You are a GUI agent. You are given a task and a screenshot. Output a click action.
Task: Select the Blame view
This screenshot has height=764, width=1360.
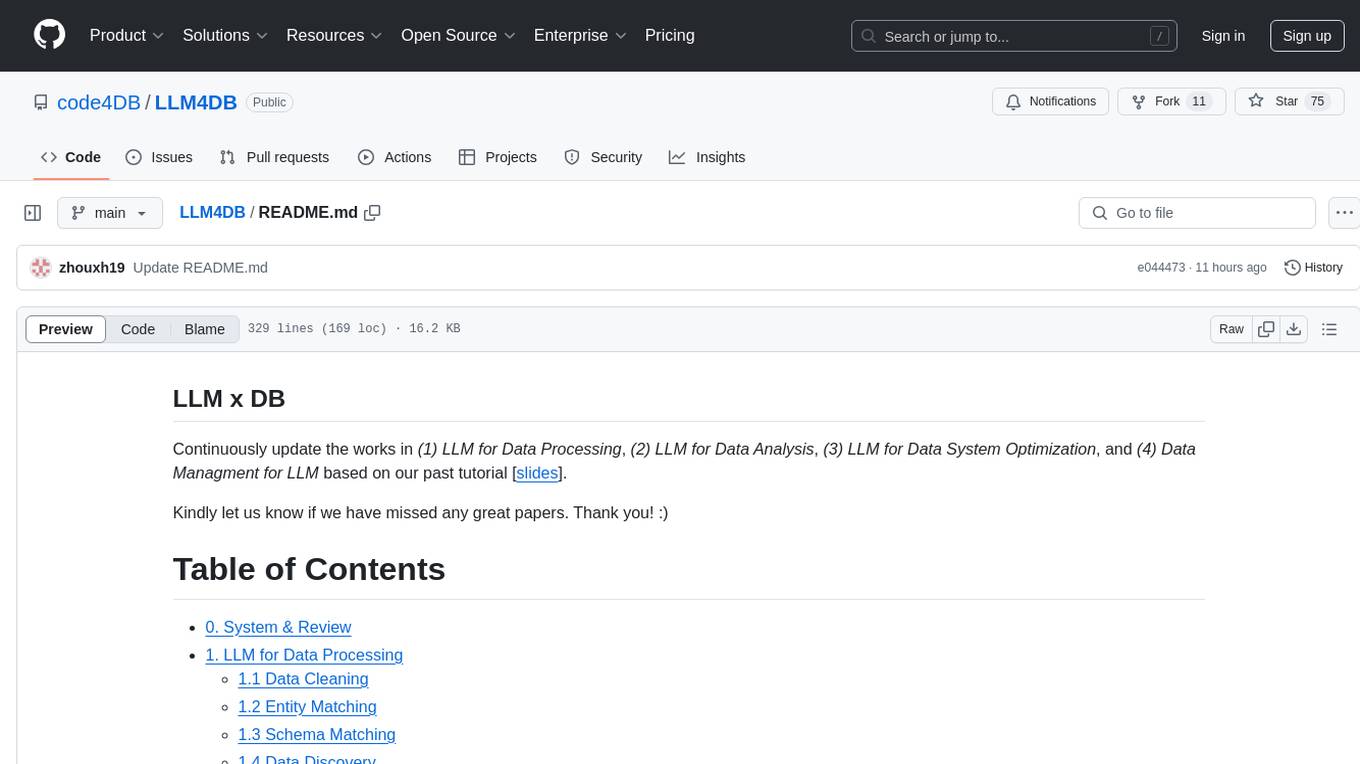click(205, 329)
